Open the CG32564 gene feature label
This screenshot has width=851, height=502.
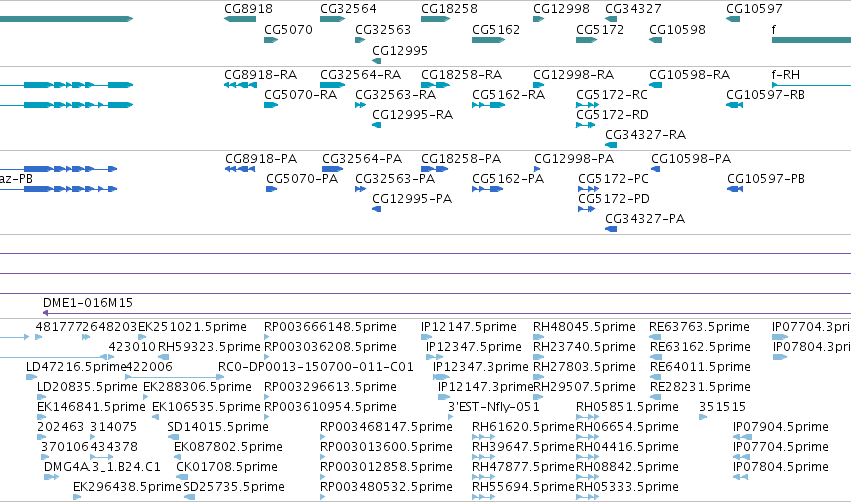[x=348, y=9]
